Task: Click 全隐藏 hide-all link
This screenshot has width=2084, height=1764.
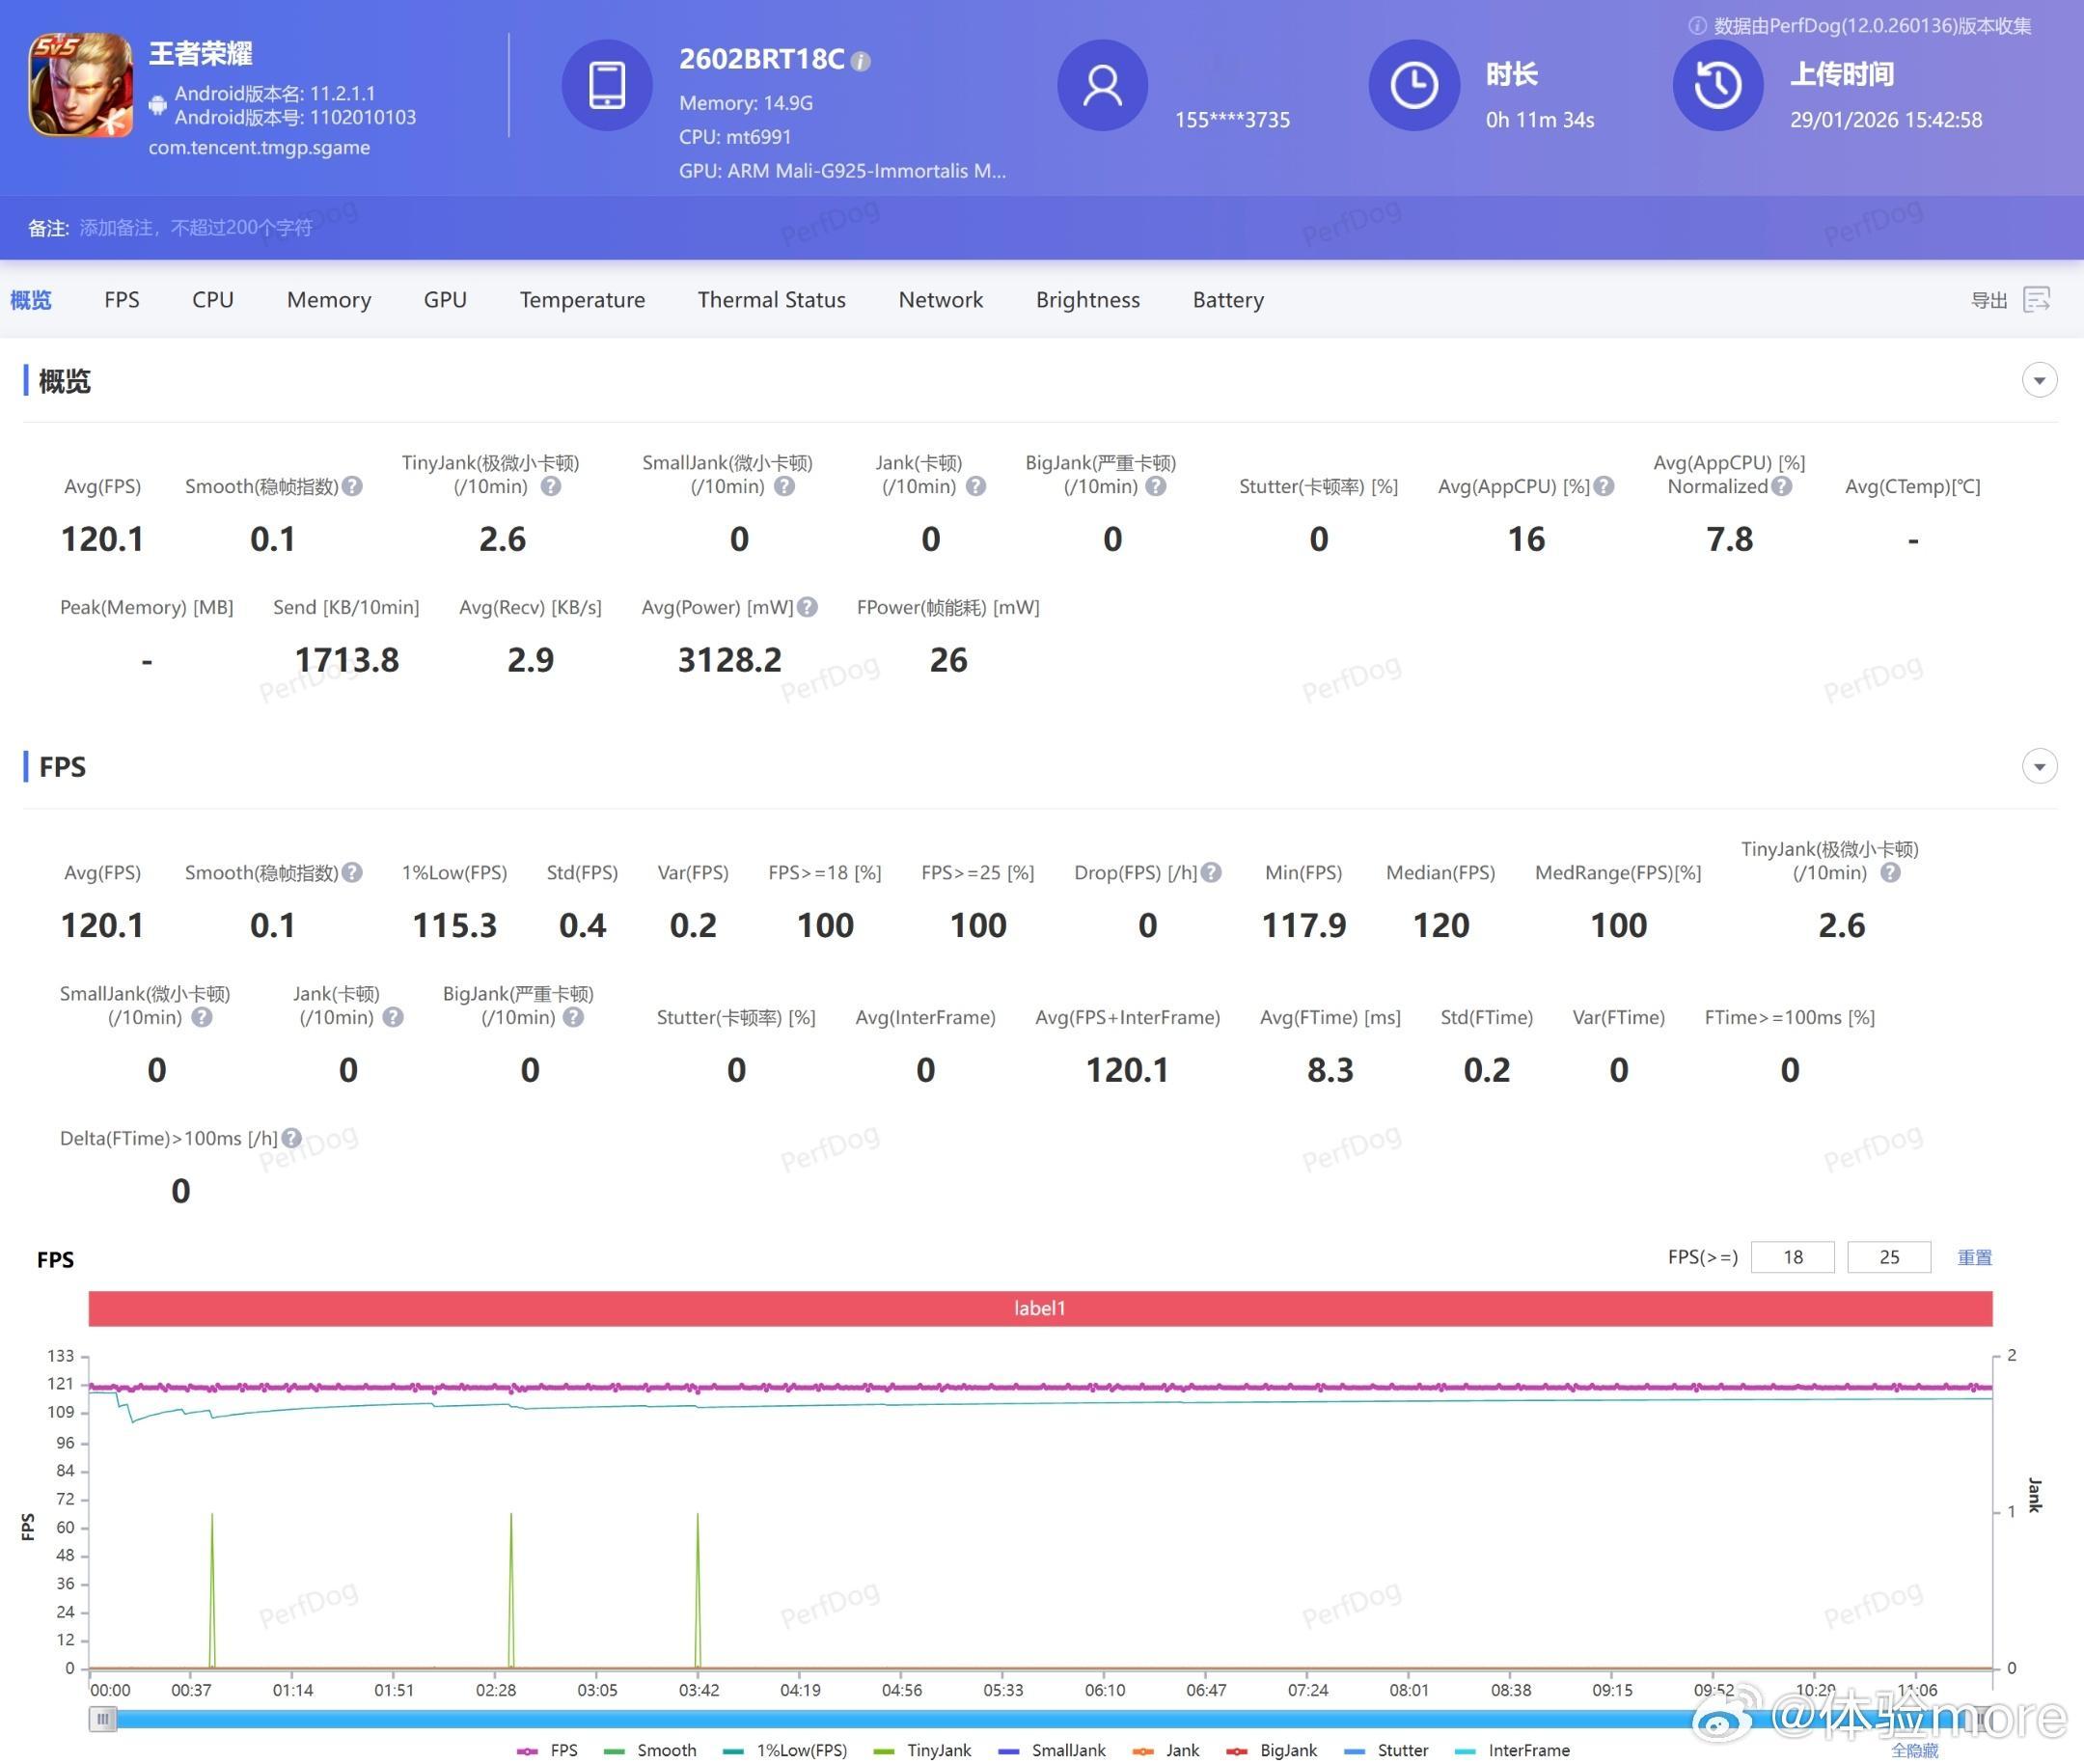Action: (x=1914, y=1750)
